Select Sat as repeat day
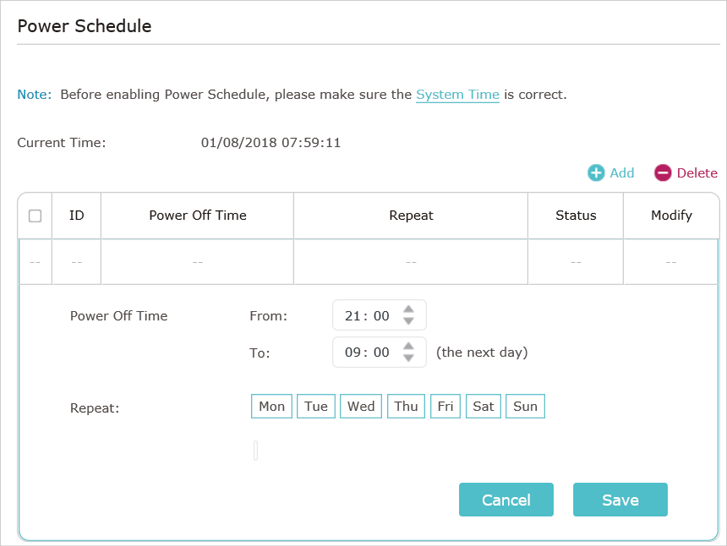The width and height of the screenshot is (727, 546). 483,406
